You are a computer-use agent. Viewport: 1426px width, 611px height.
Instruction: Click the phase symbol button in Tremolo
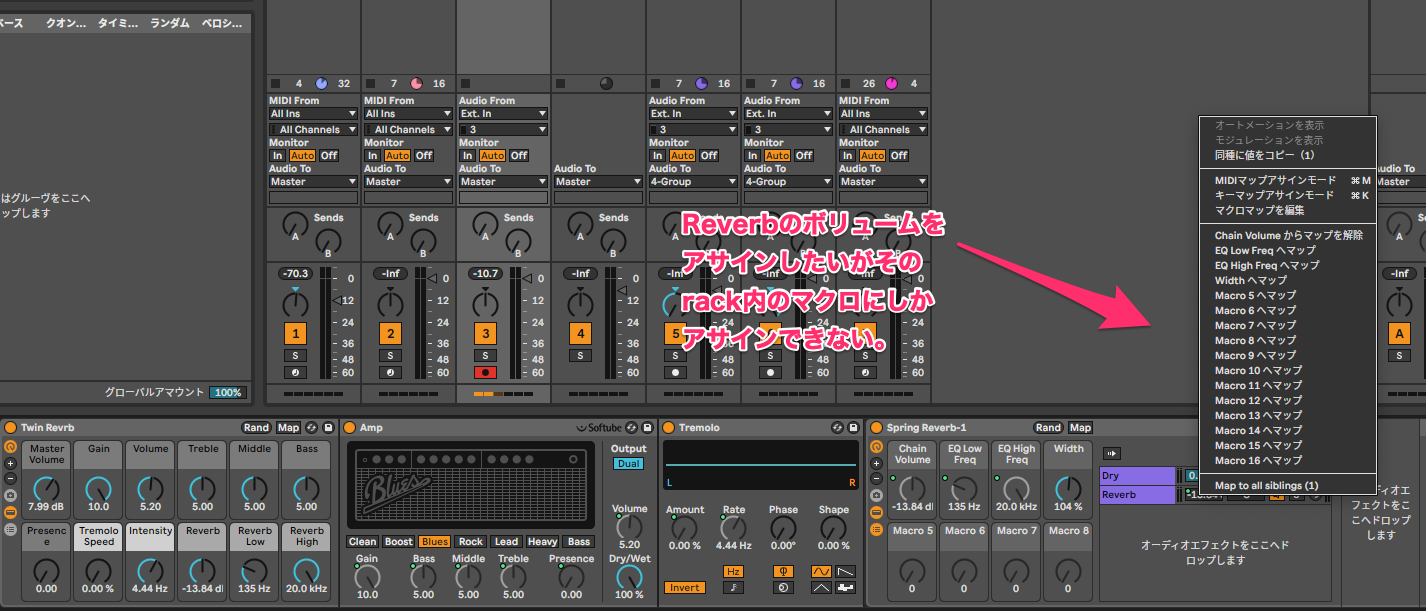point(783,571)
